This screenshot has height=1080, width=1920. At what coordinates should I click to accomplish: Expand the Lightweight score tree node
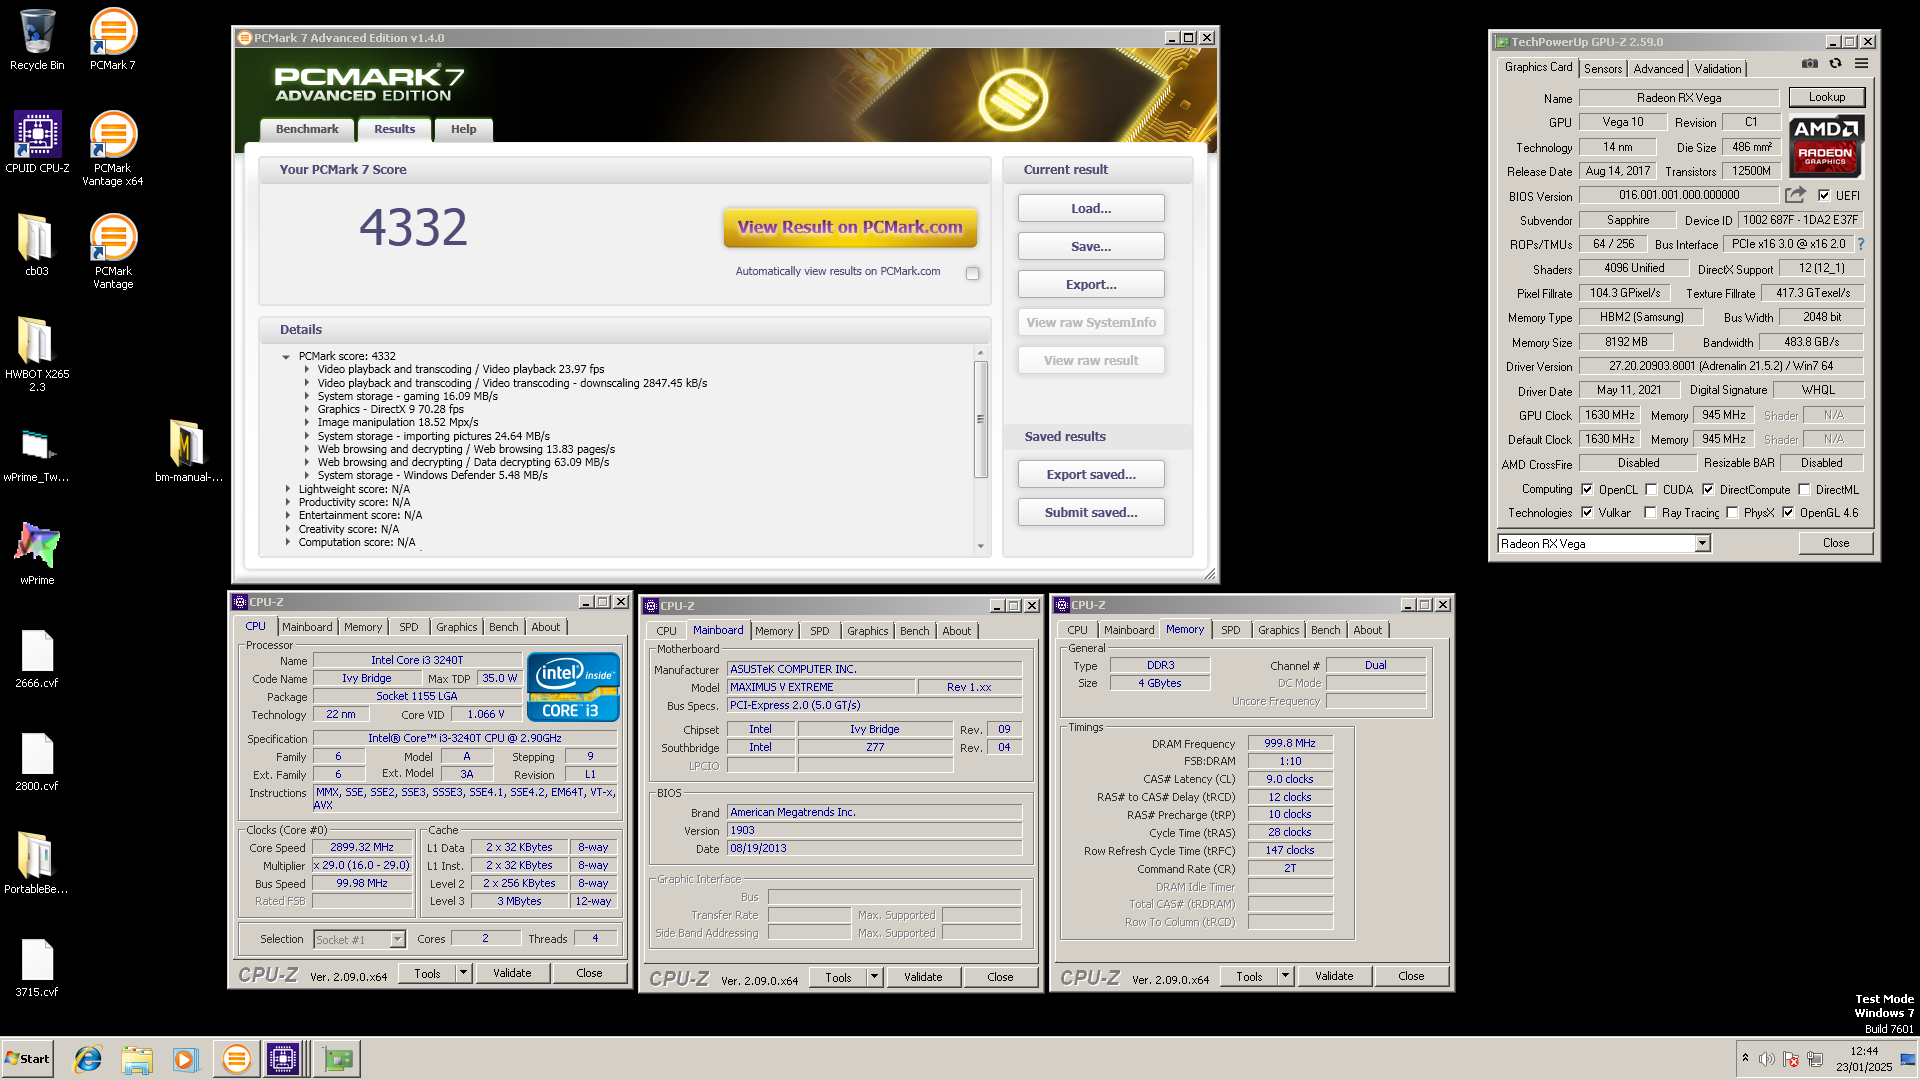[x=288, y=489]
